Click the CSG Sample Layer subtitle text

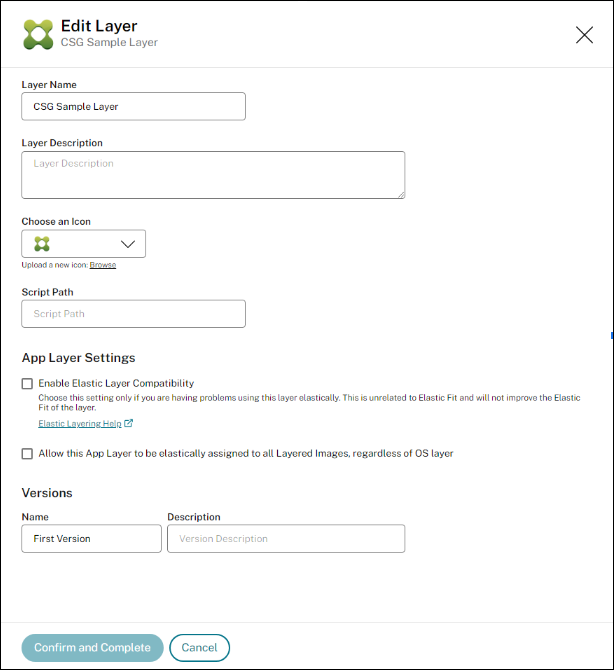pyautogui.click(x=109, y=43)
